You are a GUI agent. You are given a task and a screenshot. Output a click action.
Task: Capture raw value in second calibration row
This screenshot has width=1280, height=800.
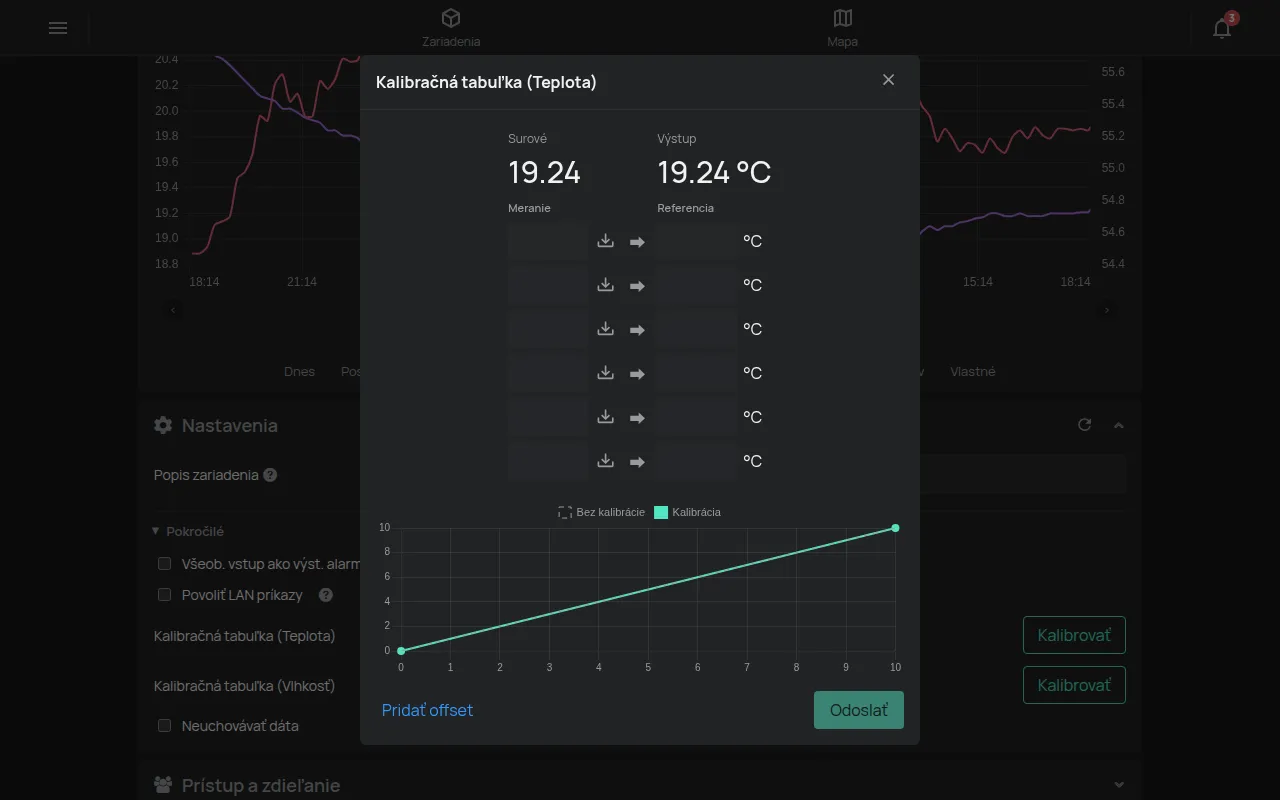click(605, 285)
